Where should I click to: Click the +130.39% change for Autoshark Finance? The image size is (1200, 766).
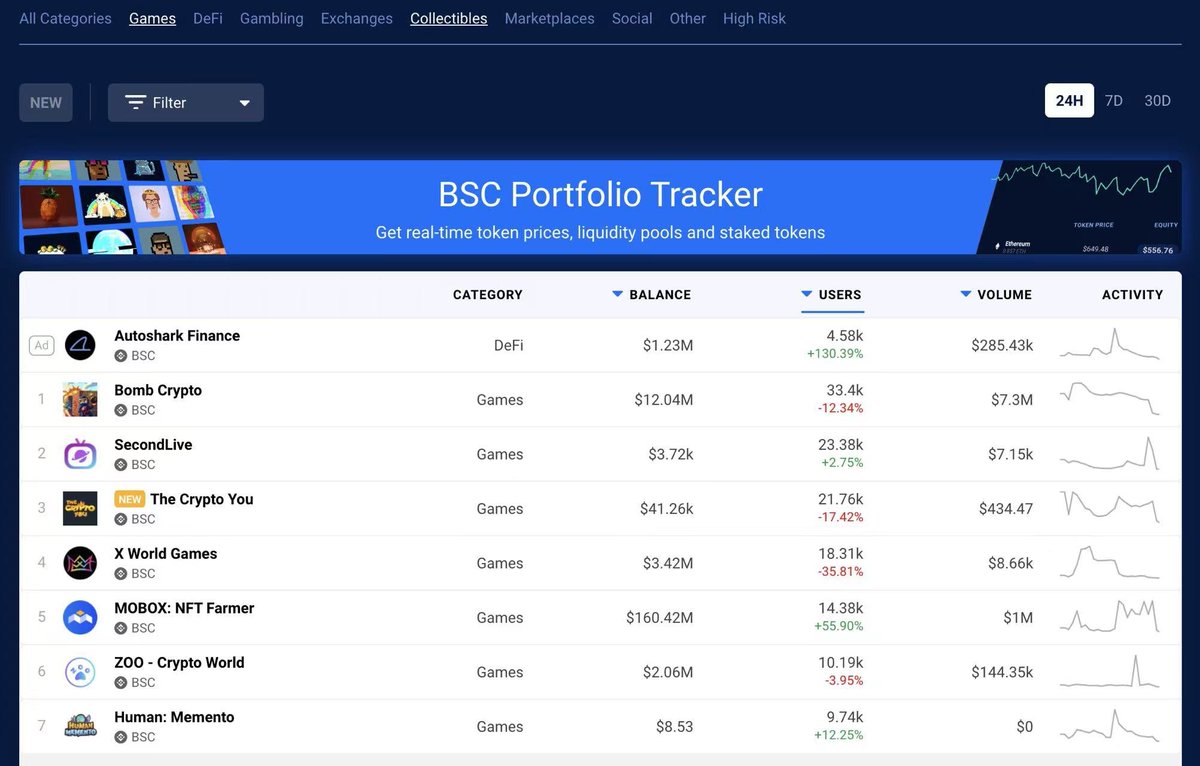[835, 354]
